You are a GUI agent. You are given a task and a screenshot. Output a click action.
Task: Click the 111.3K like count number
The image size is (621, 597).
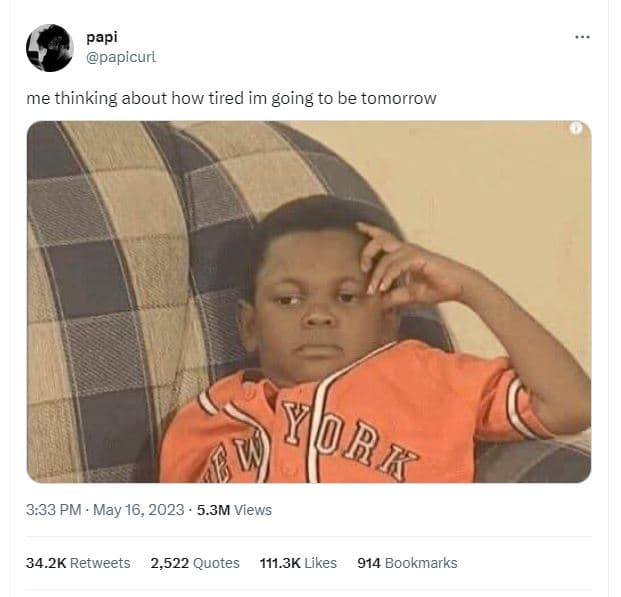click(x=280, y=563)
